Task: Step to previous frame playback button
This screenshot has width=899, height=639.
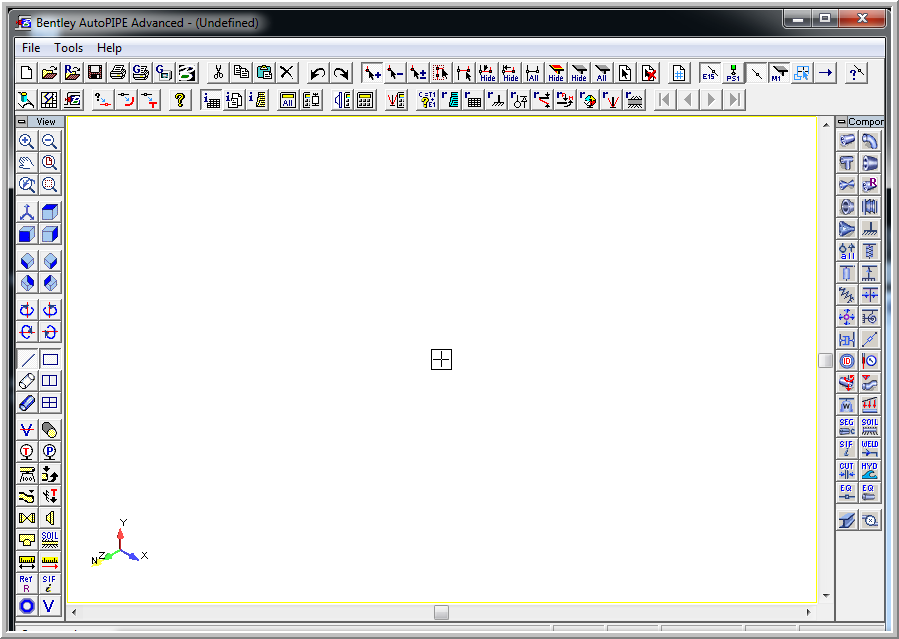Action: [x=688, y=100]
